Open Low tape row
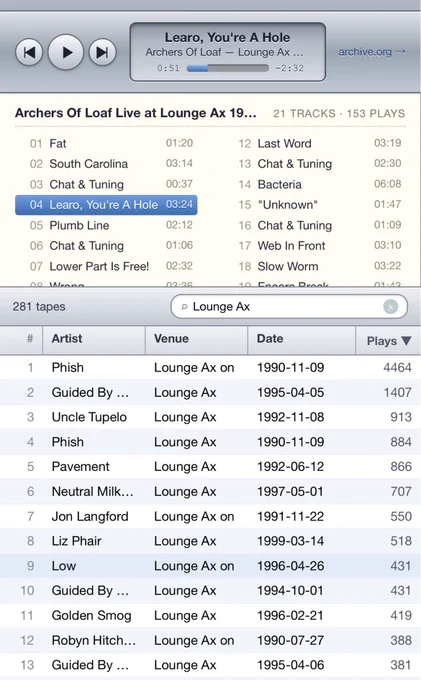This screenshot has width=421, height=680. [210, 566]
